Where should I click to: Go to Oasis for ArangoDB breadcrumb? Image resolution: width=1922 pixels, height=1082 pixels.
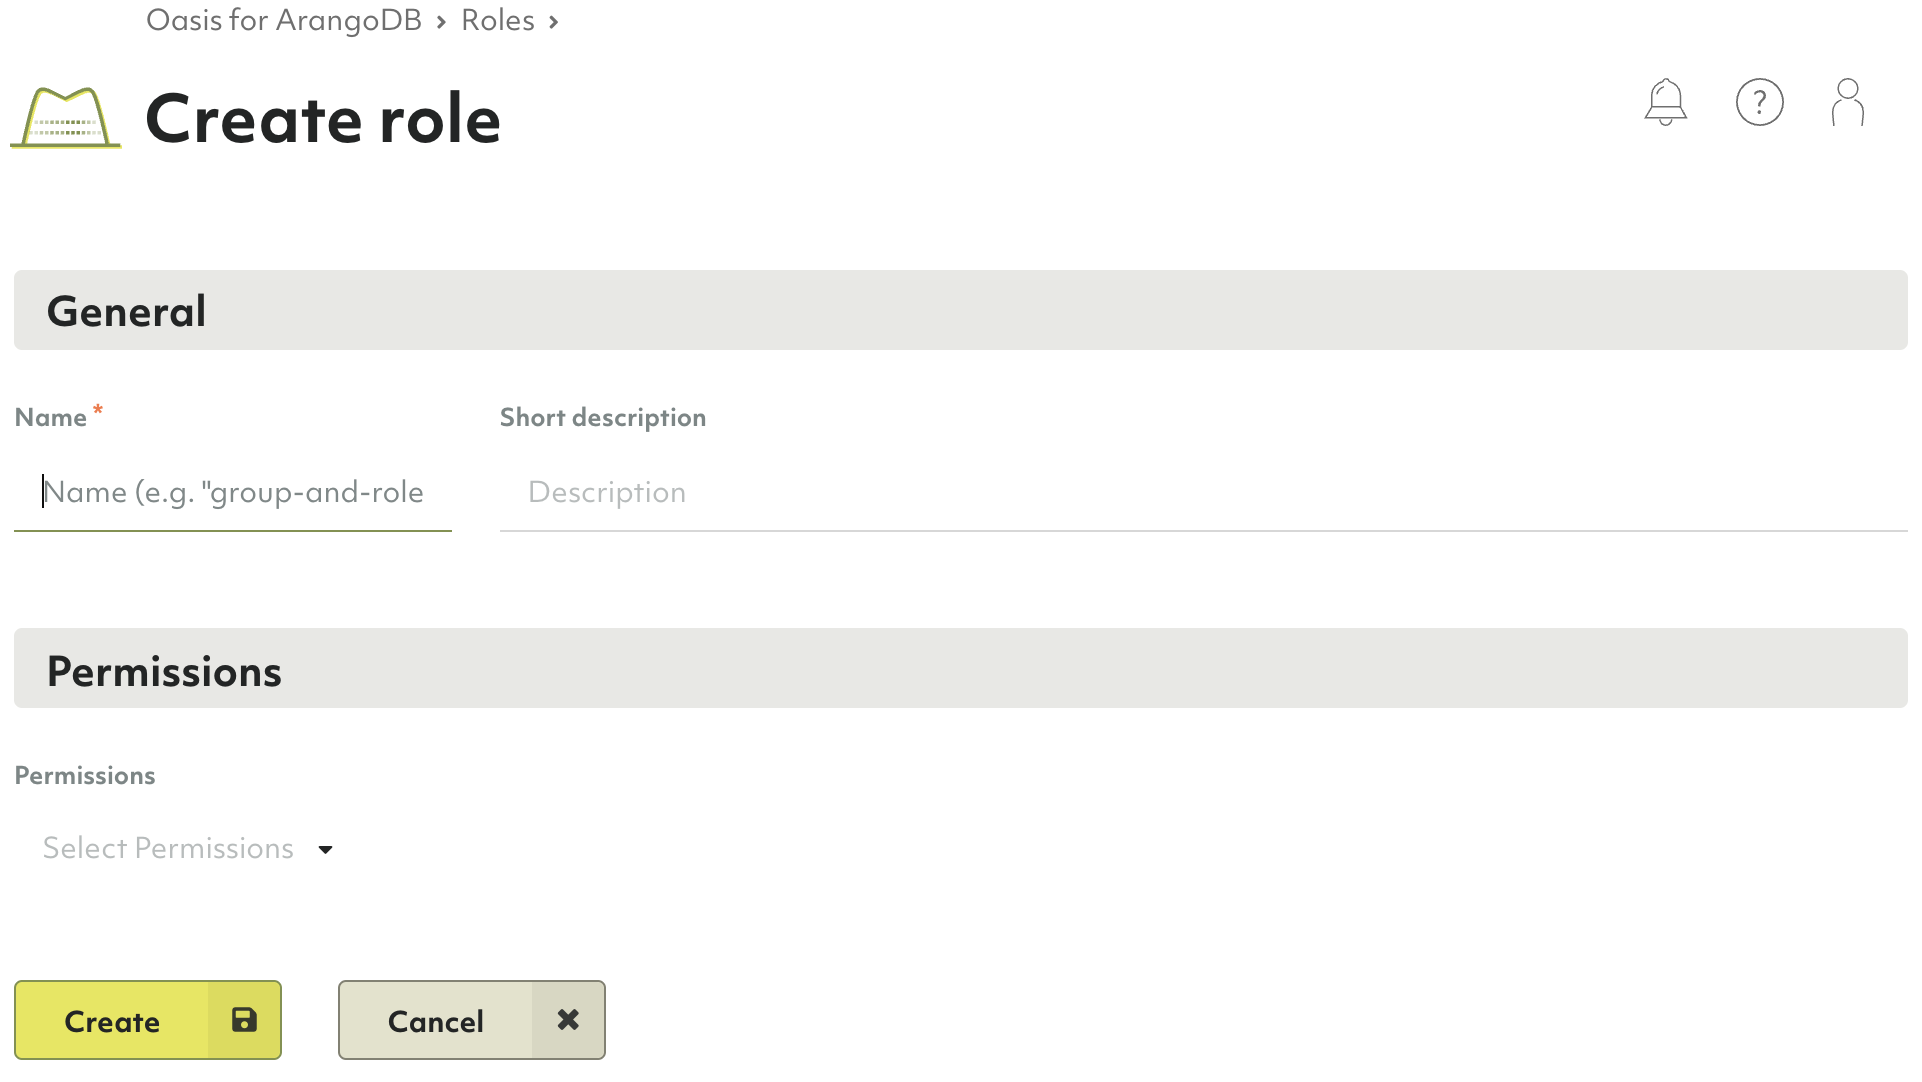point(284,20)
